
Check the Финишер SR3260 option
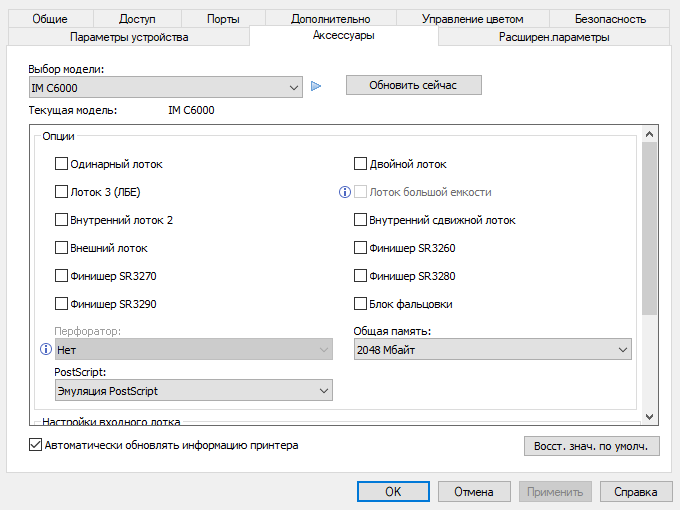tap(361, 248)
